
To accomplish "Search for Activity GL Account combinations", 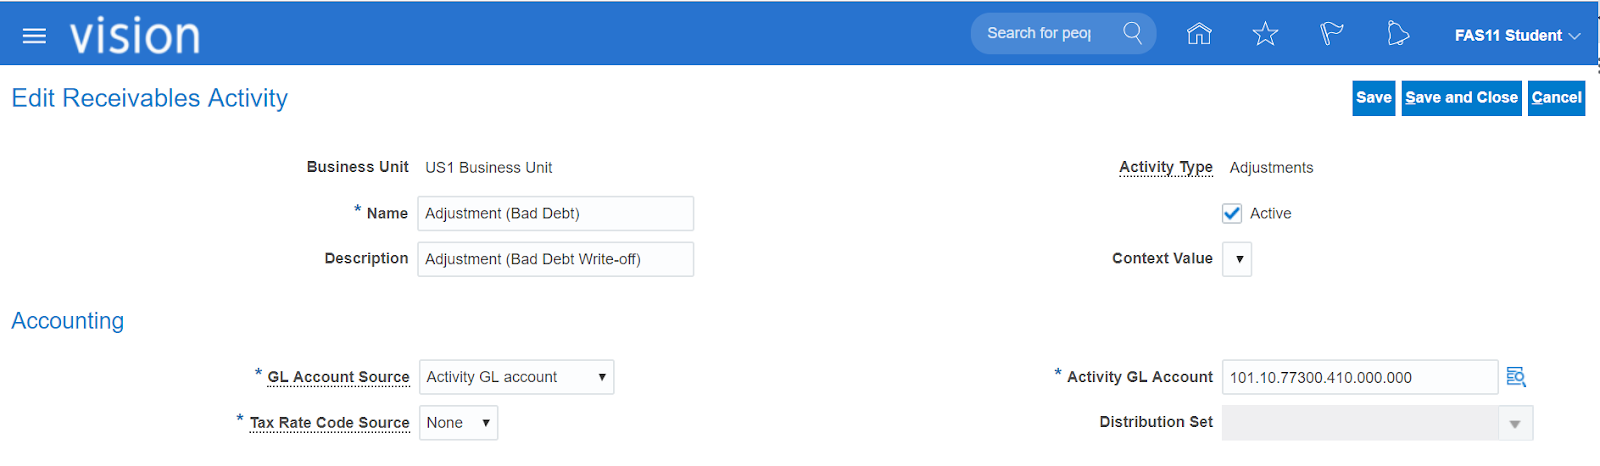I will coord(1516,377).
